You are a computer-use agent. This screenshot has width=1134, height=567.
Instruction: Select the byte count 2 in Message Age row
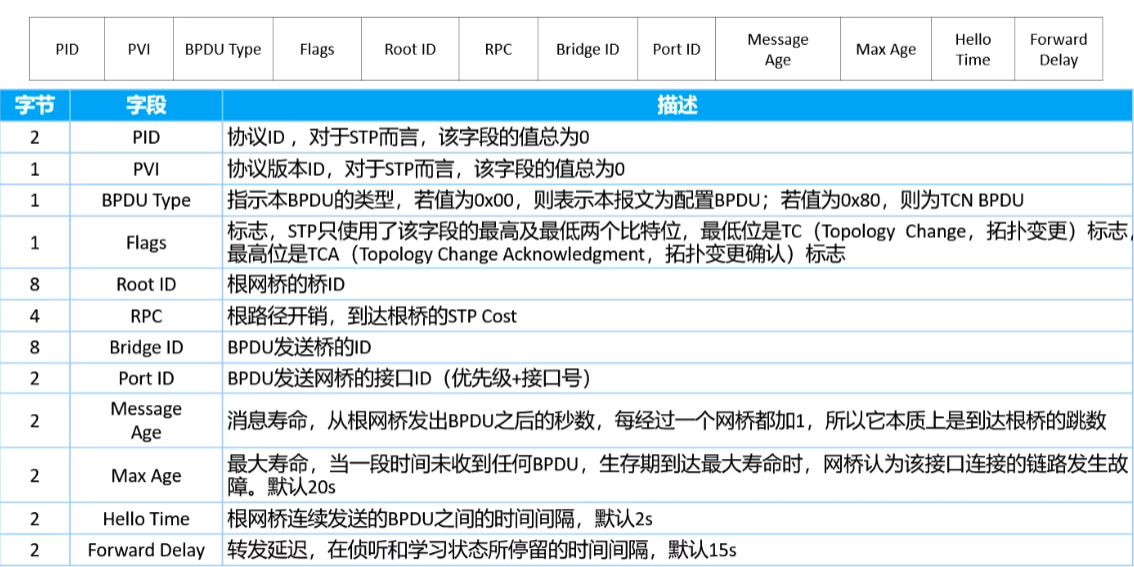pyautogui.click(x=35, y=420)
